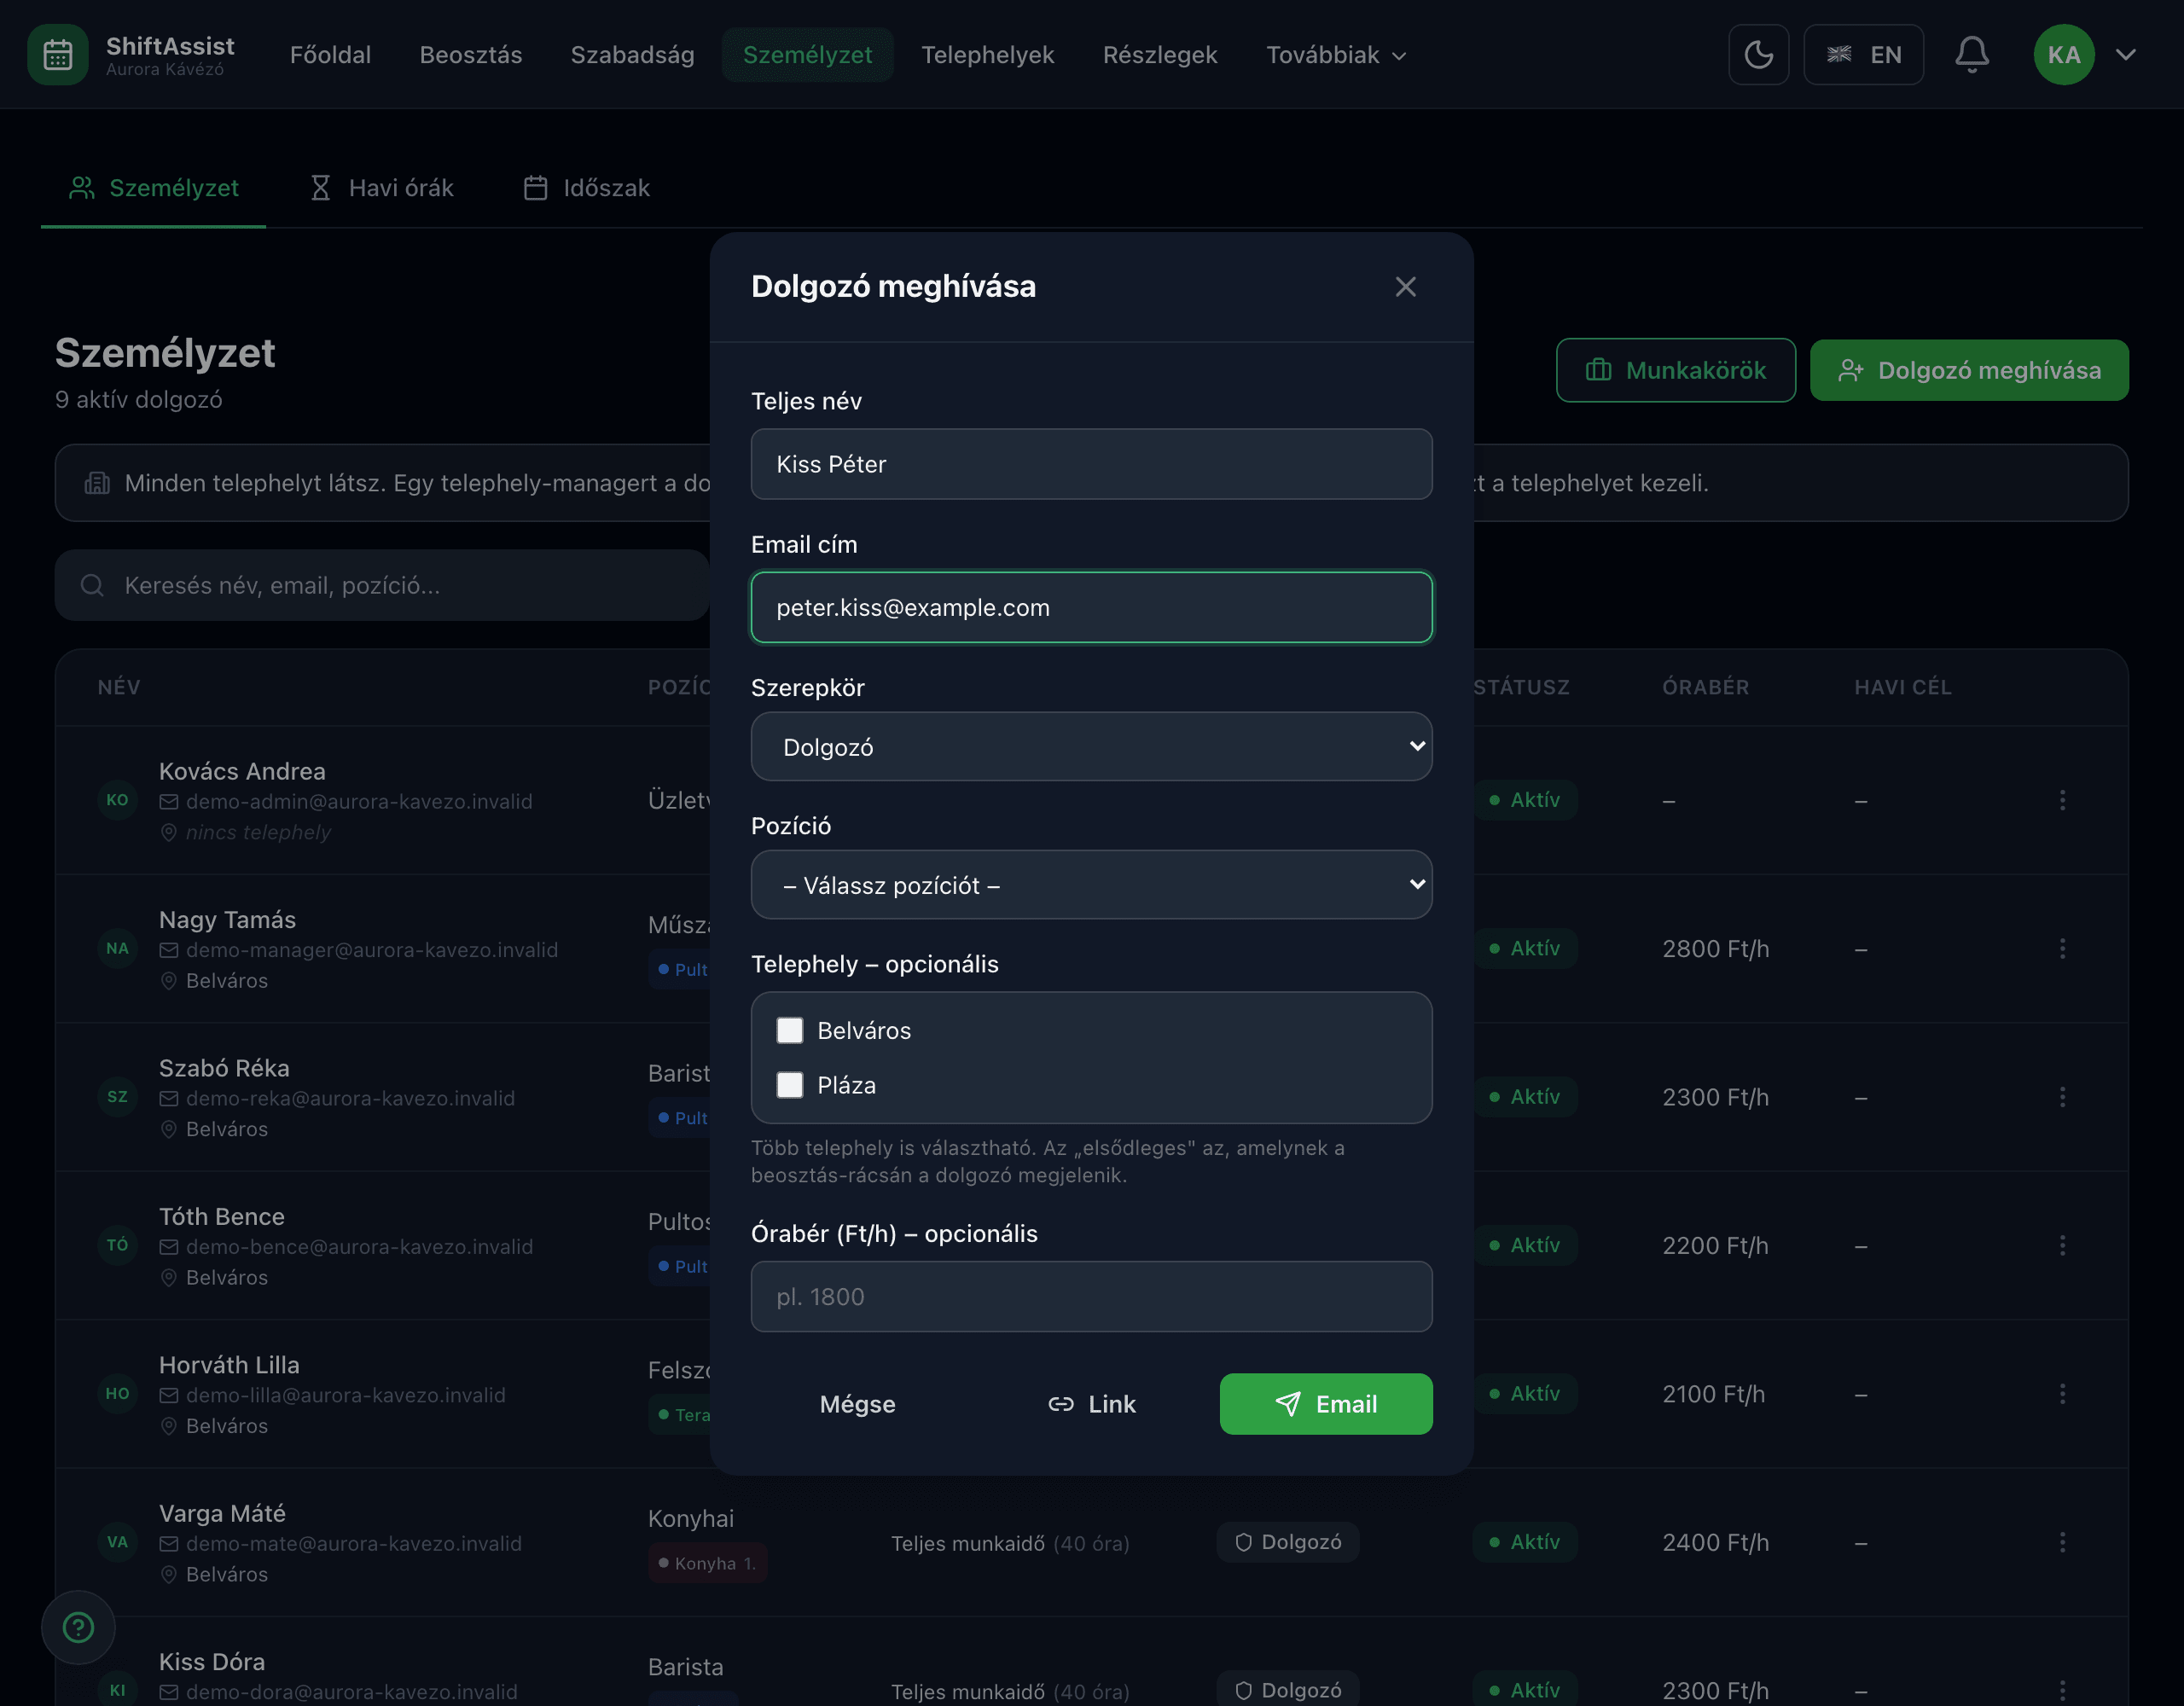Open the Szerepkör dropdown
Screen dimensions: 2184x1706
1091,747
